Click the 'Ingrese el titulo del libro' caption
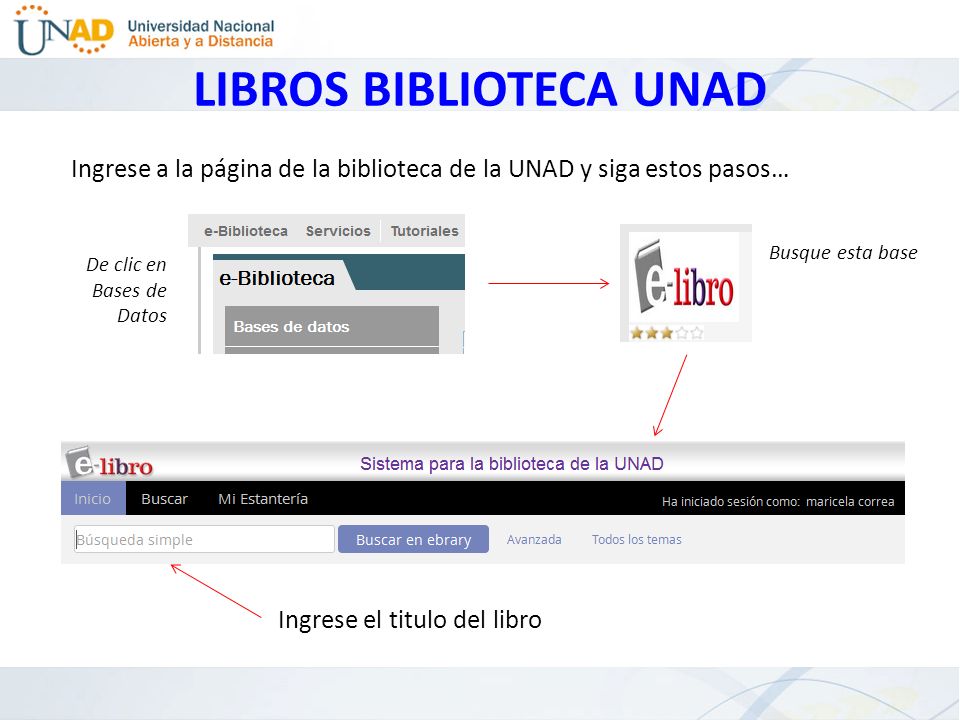Viewport: 960px width, 720px height. pos(410,620)
